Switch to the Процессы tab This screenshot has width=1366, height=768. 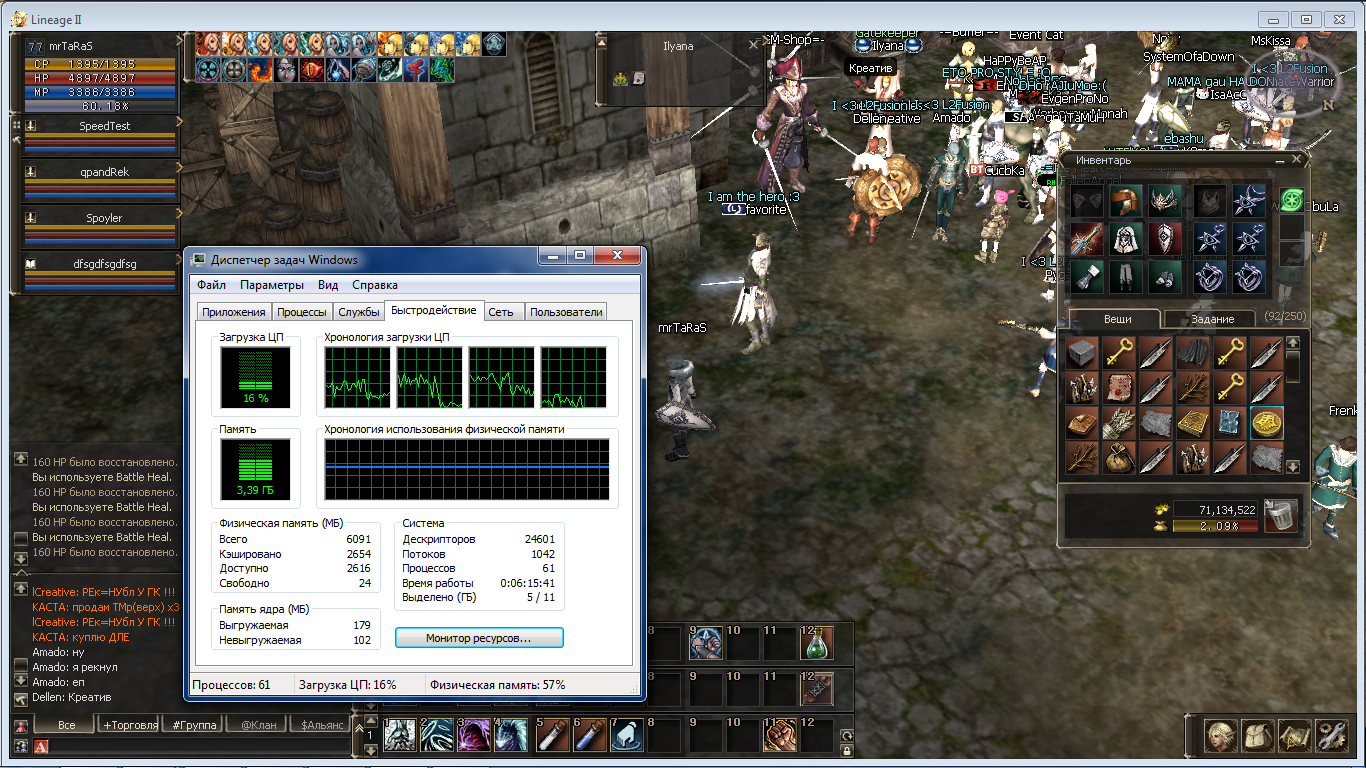[302, 312]
